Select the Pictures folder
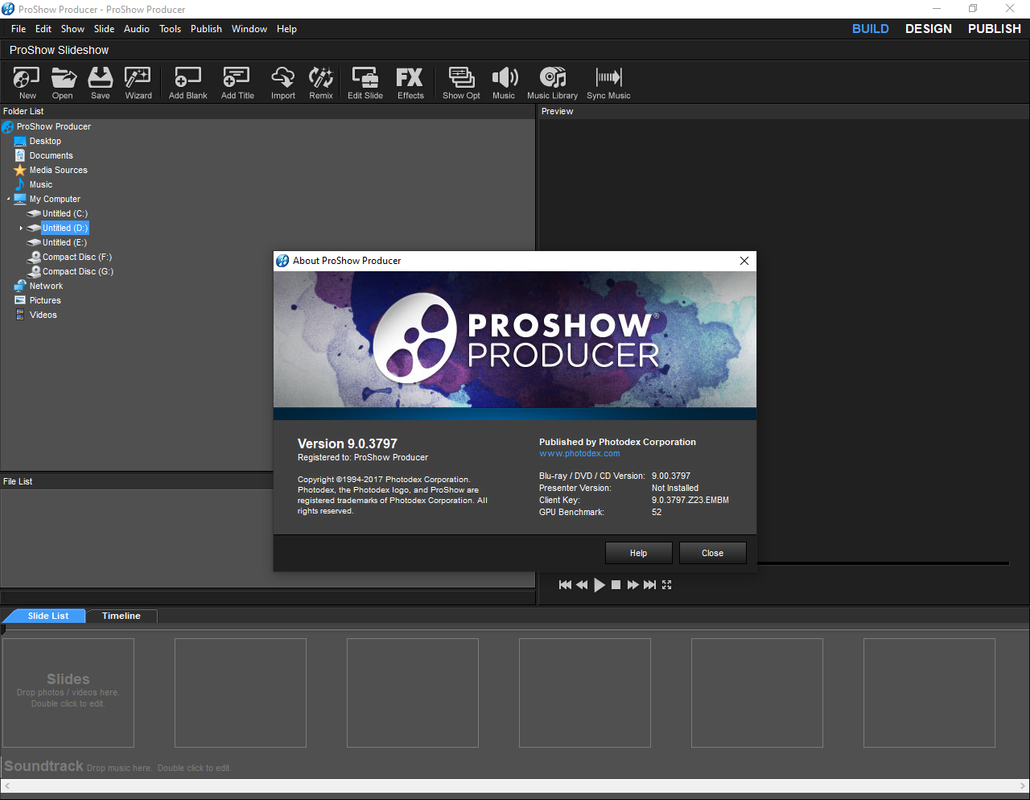The image size is (1030, 800). click(x=45, y=300)
